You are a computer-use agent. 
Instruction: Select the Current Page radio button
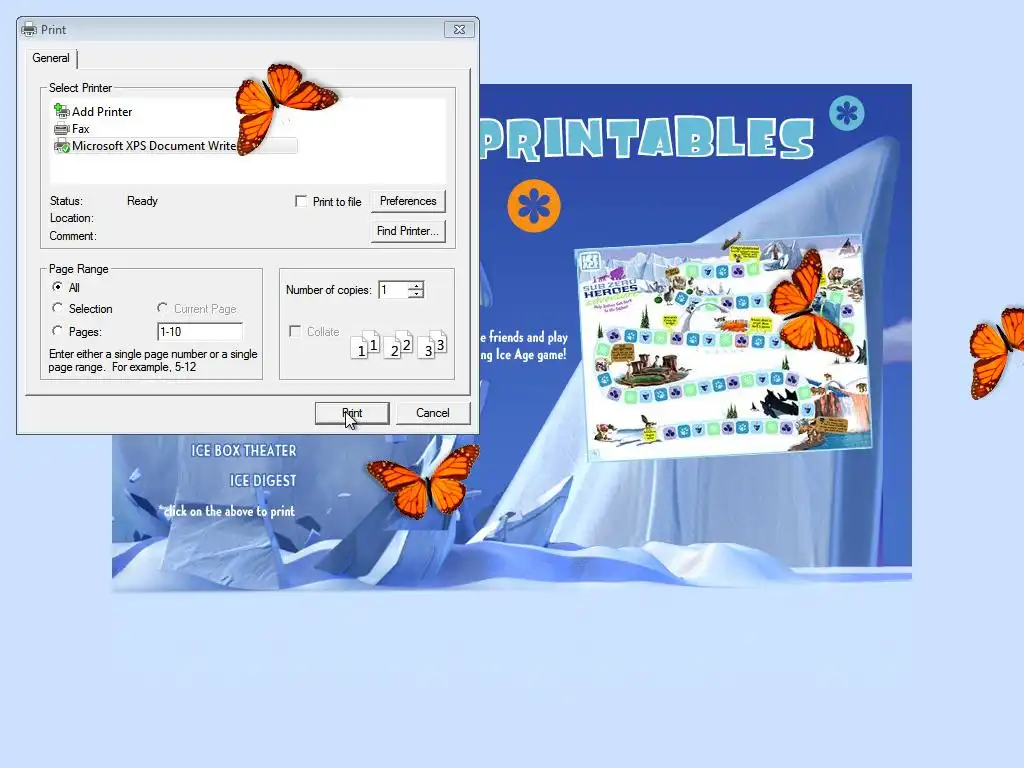point(163,308)
